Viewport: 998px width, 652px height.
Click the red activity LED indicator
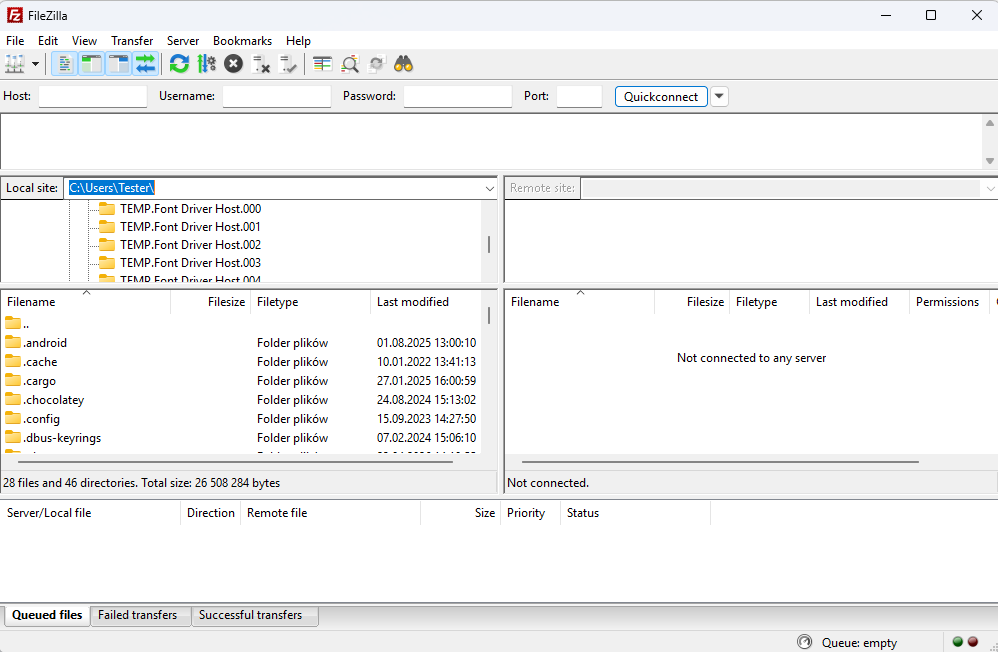coord(973,642)
